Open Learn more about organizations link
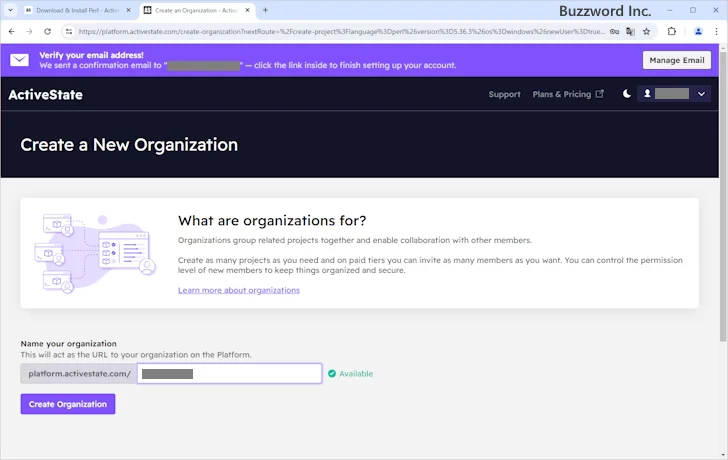The image size is (728, 460). (239, 290)
